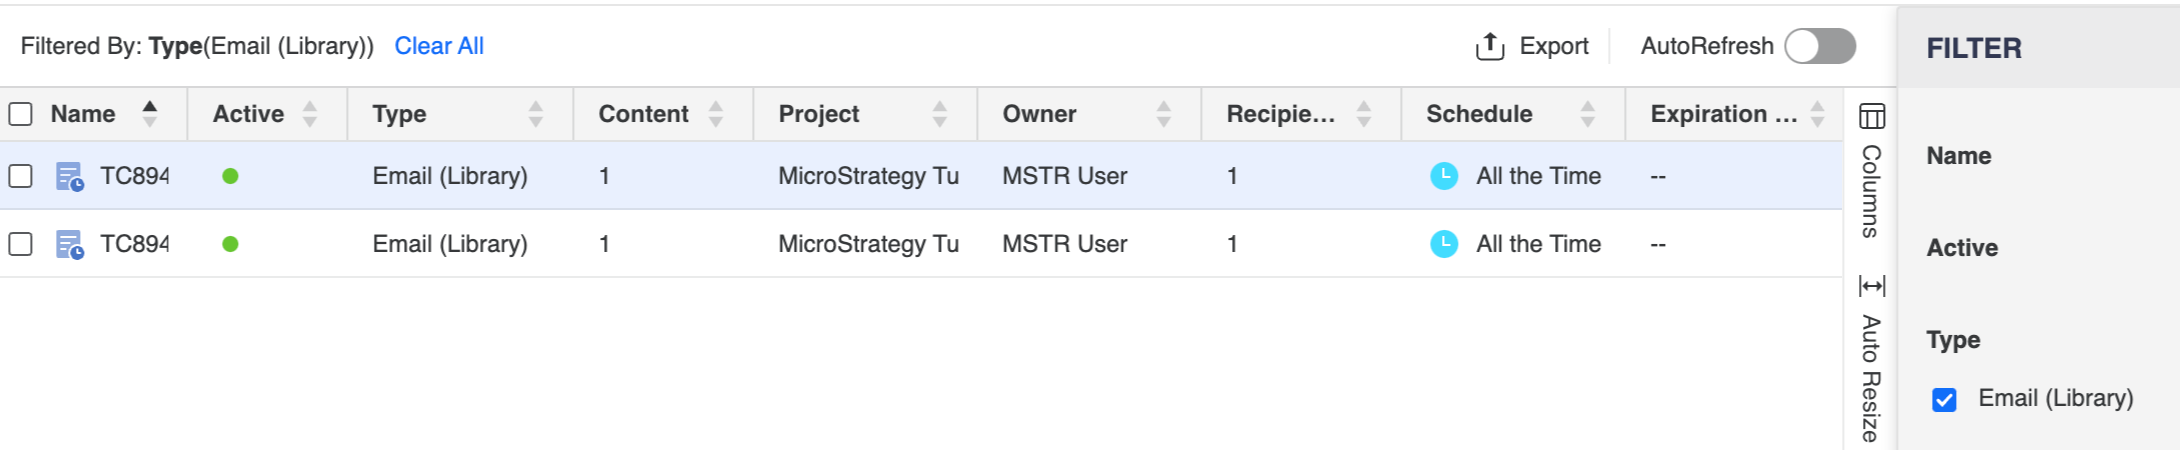2180x450 pixels.
Task: Sort by the Type column arrows
Action: (536, 114)
